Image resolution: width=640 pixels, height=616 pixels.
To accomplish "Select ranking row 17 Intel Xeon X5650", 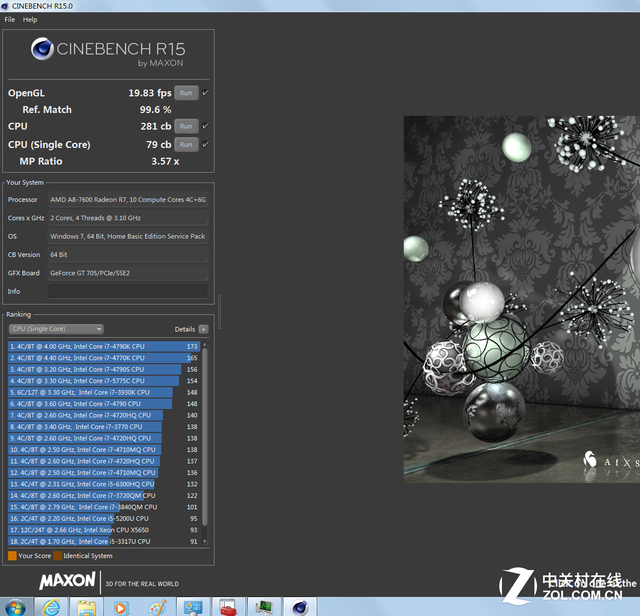I will [x=104, y=530].
